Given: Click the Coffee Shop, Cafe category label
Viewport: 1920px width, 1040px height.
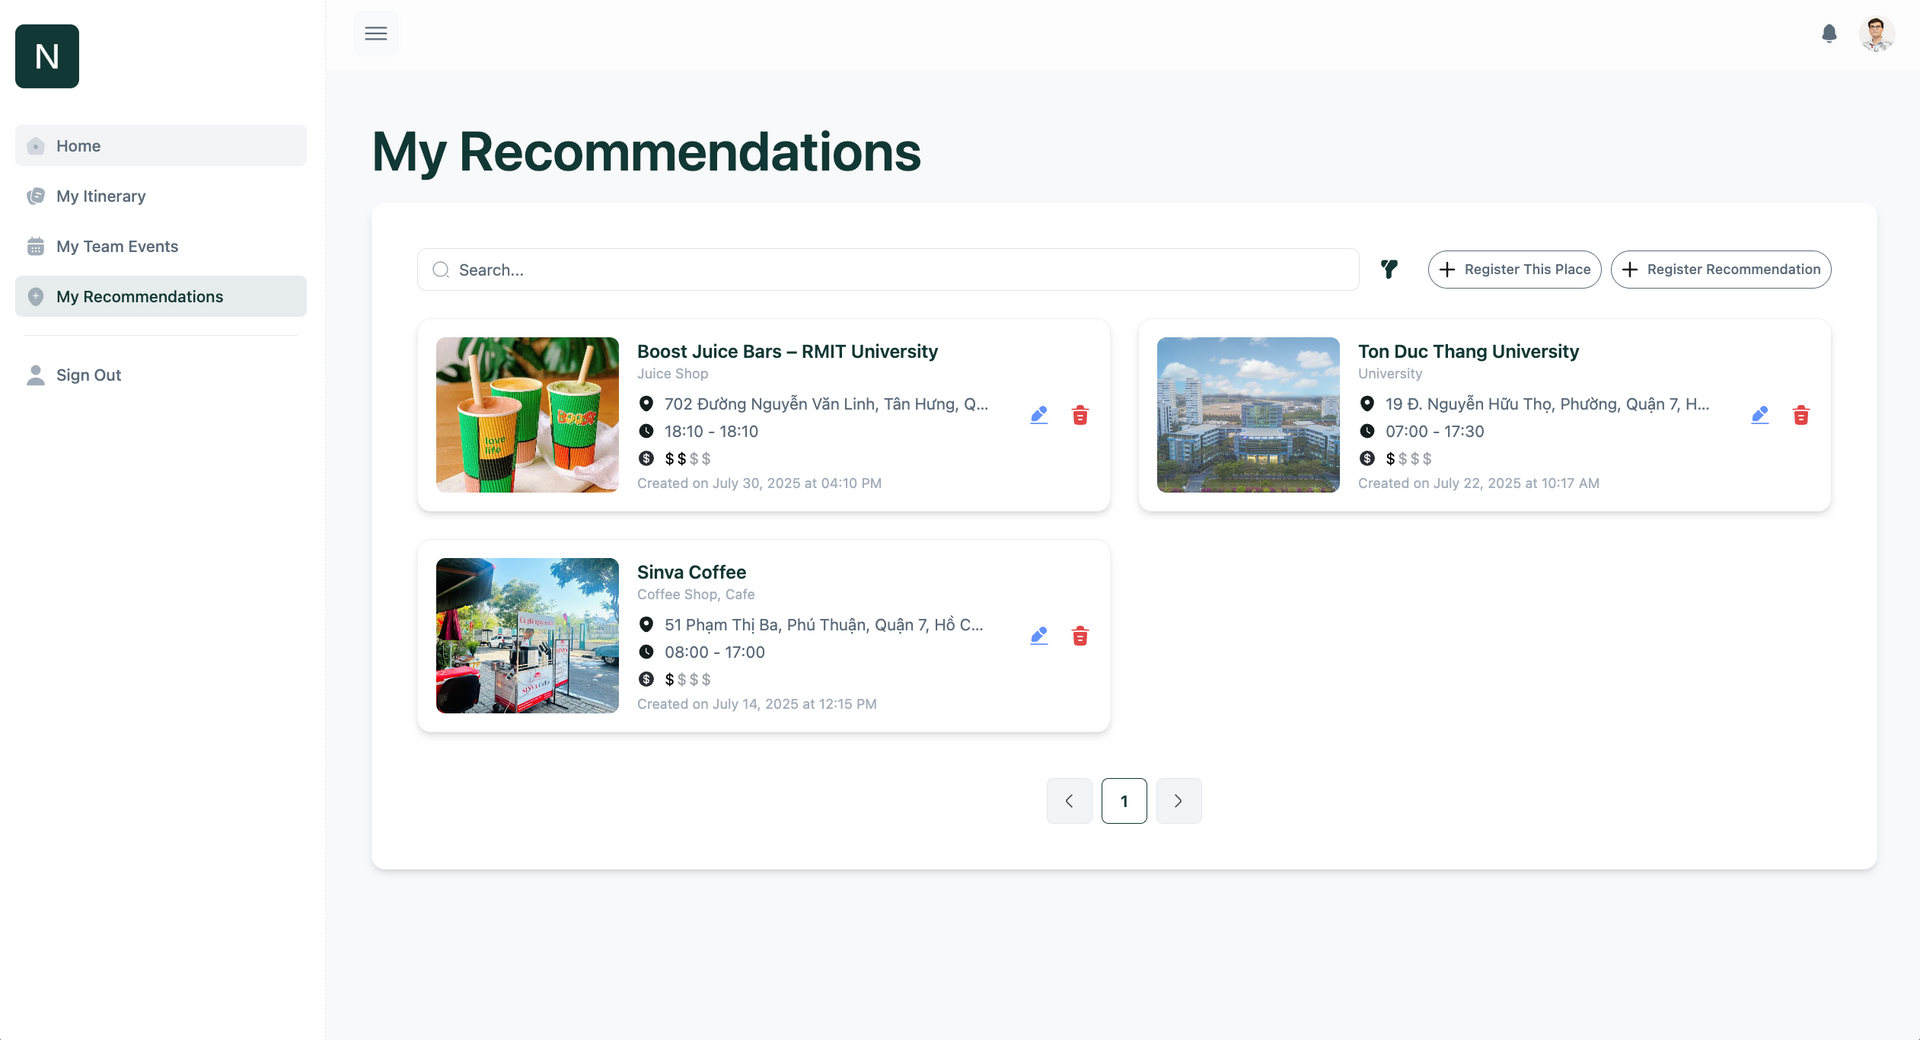Looking at the screenshot, I should coord(696,595).
